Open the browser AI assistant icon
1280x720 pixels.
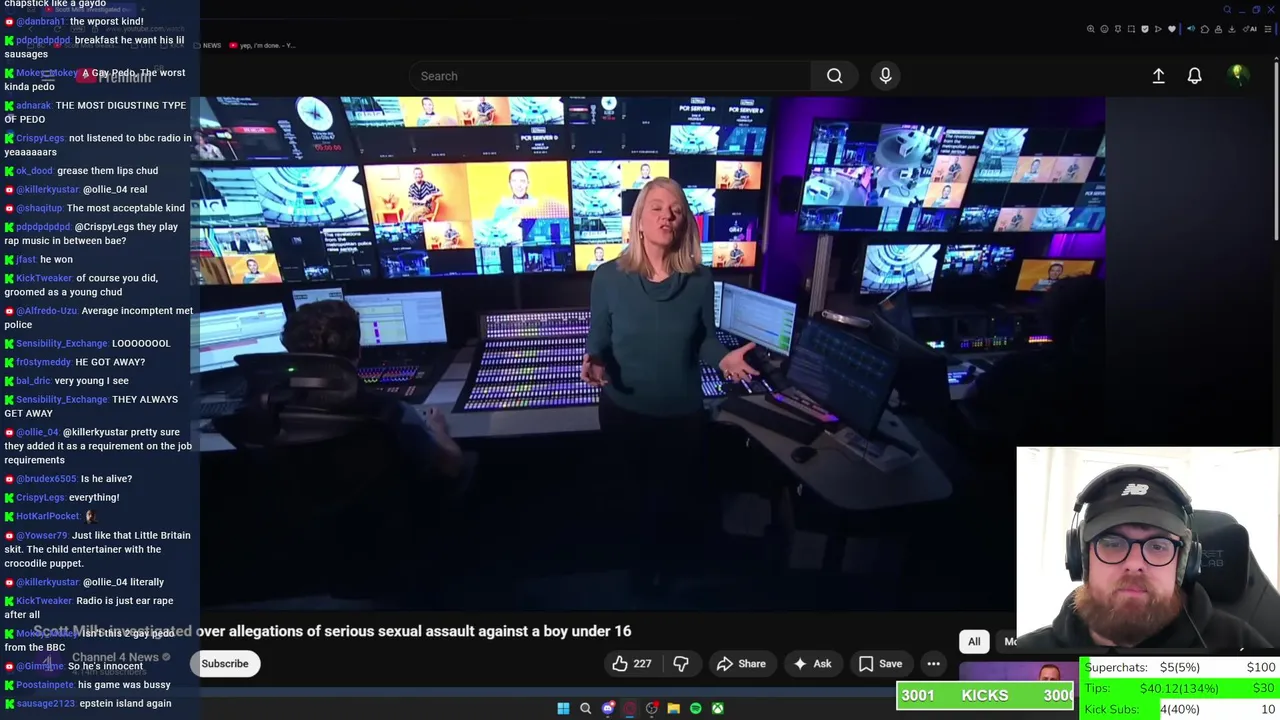[x=1249, y=29]
